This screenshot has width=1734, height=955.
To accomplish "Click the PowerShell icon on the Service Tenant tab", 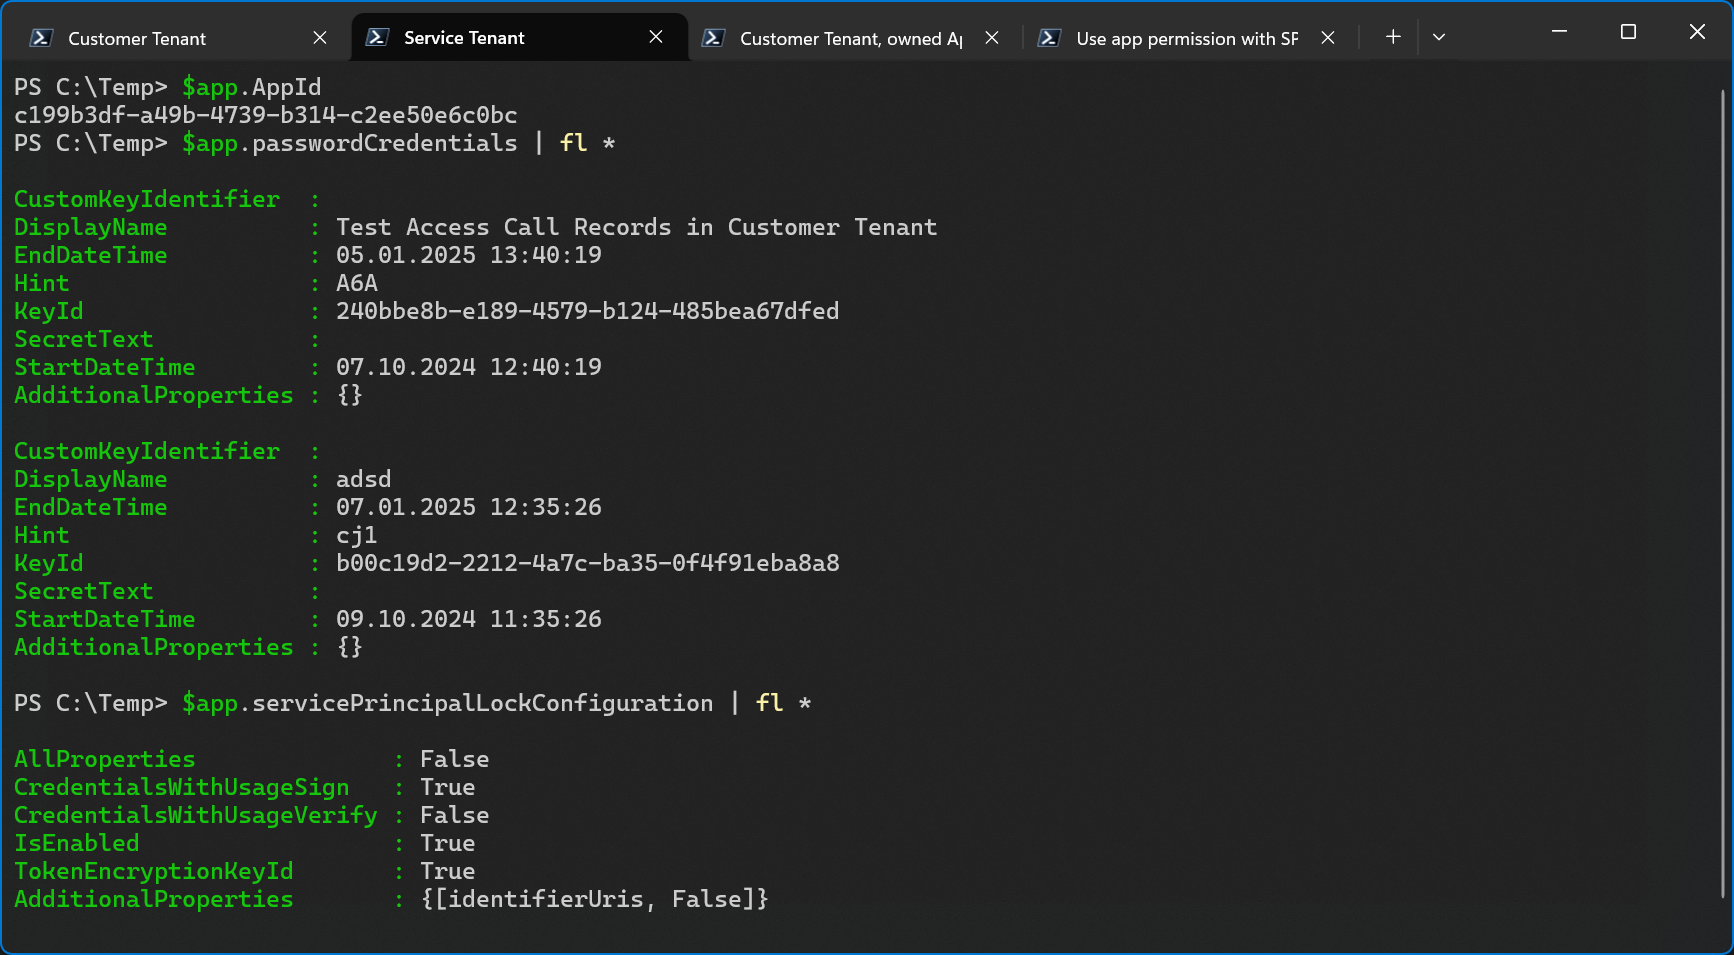I will [375, 37].
